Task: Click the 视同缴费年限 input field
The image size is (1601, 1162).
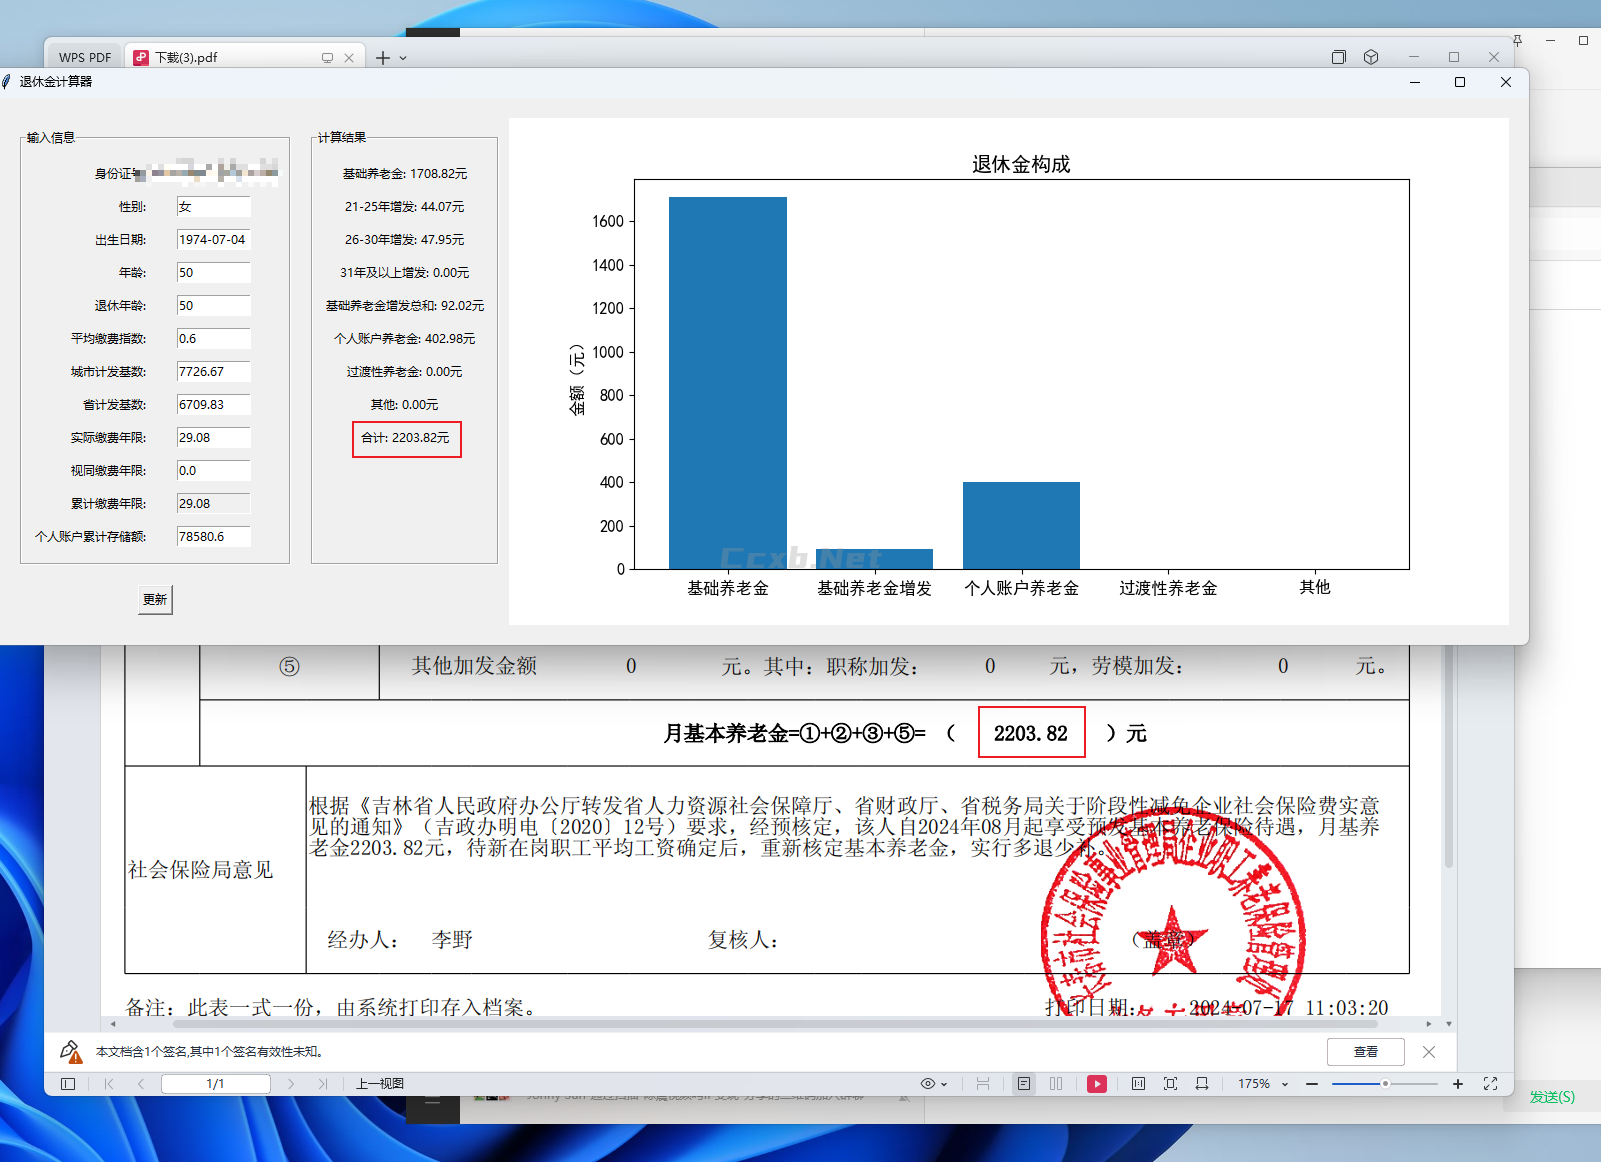Action: 214,471
